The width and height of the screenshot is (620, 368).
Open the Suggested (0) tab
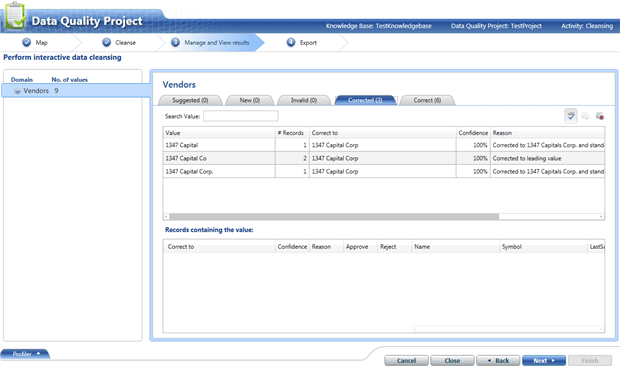click(190, 100)
